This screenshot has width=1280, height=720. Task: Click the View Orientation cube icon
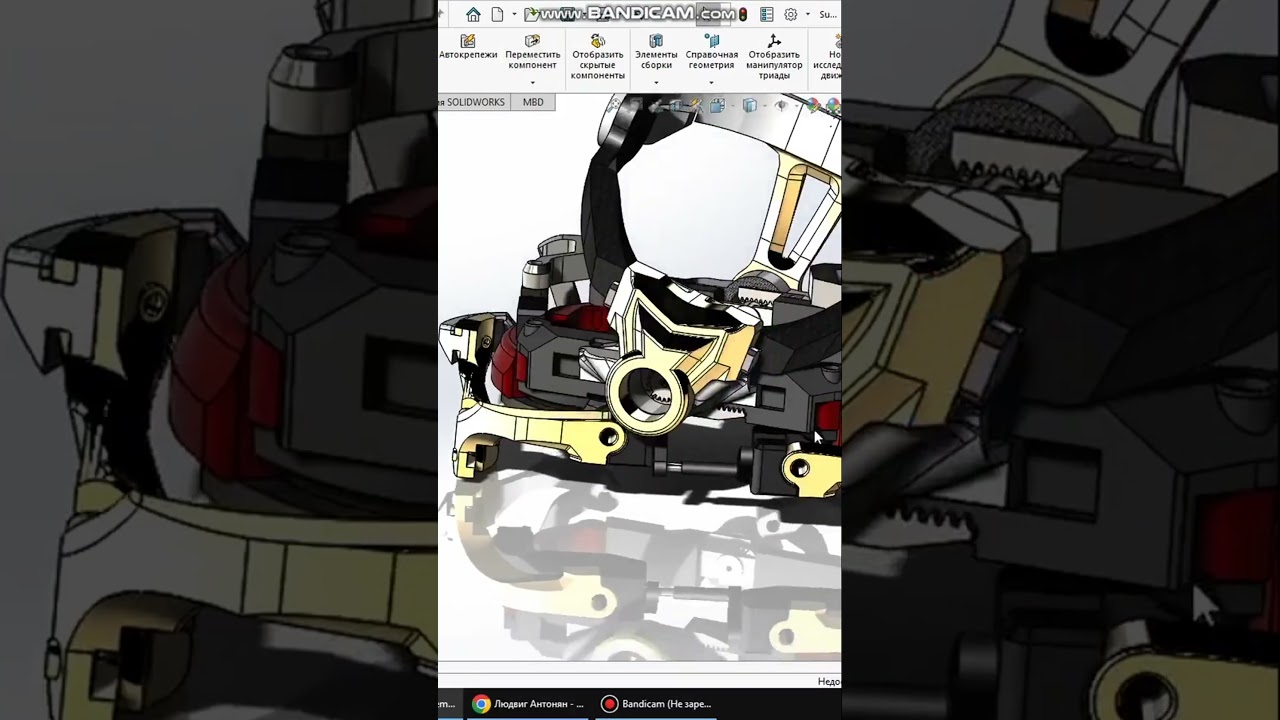click(717, 106)
